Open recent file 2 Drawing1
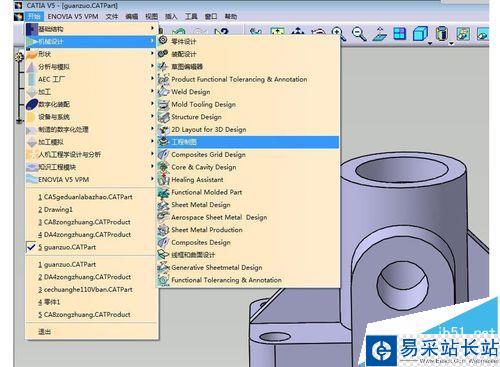 pos(55,210)
